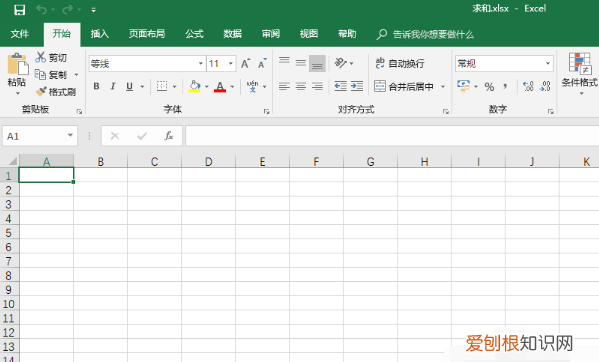Apply the red font color A
Screen dimensions: 599x362
click(x=220, y=87)
